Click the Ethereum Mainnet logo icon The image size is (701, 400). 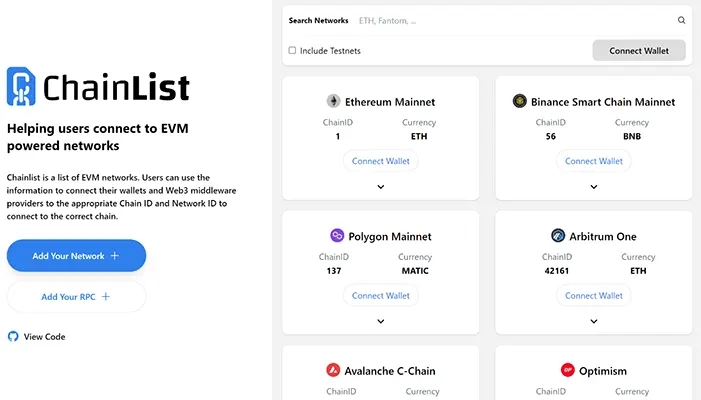click(x=333, y=101)
